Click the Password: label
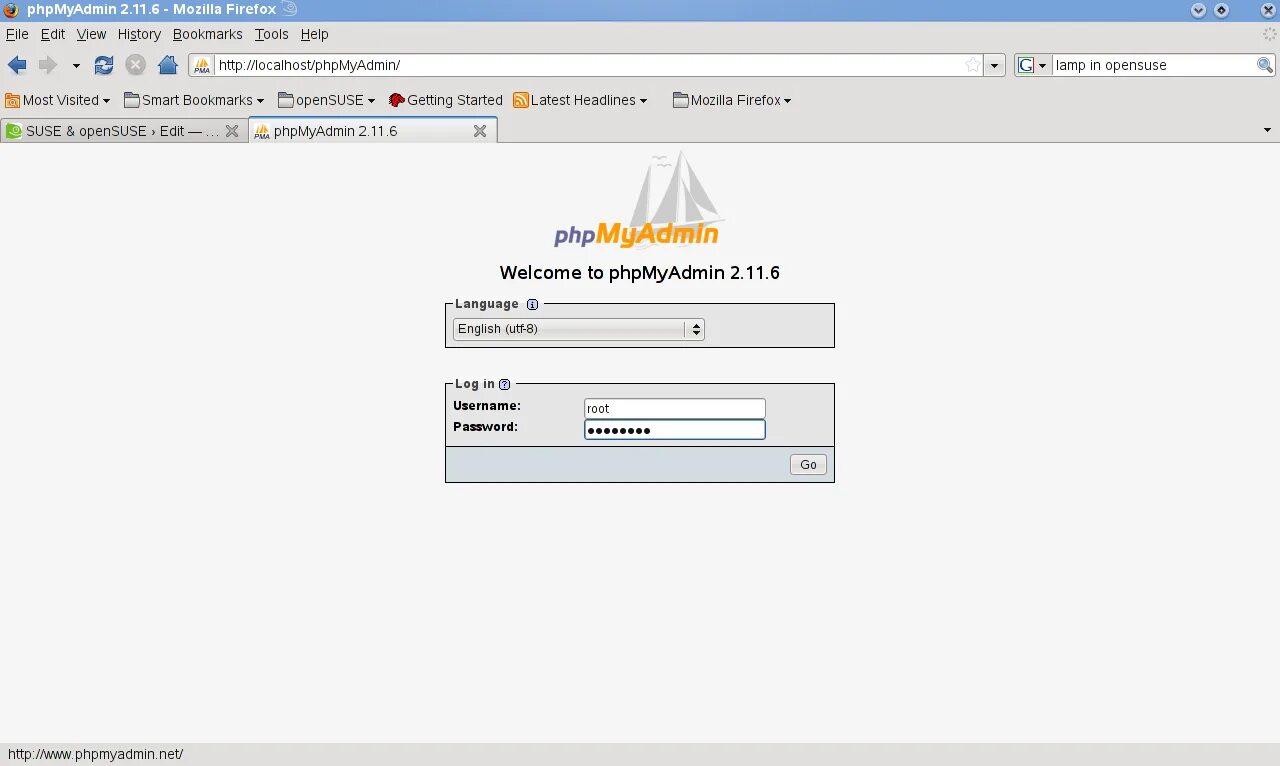The height and width of the screenshot is (766, 1280). 485,427
